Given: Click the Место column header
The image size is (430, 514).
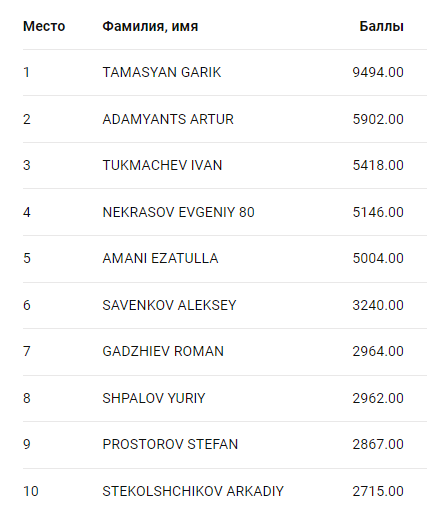Looking at the screenshot, I should coord(44,26).
